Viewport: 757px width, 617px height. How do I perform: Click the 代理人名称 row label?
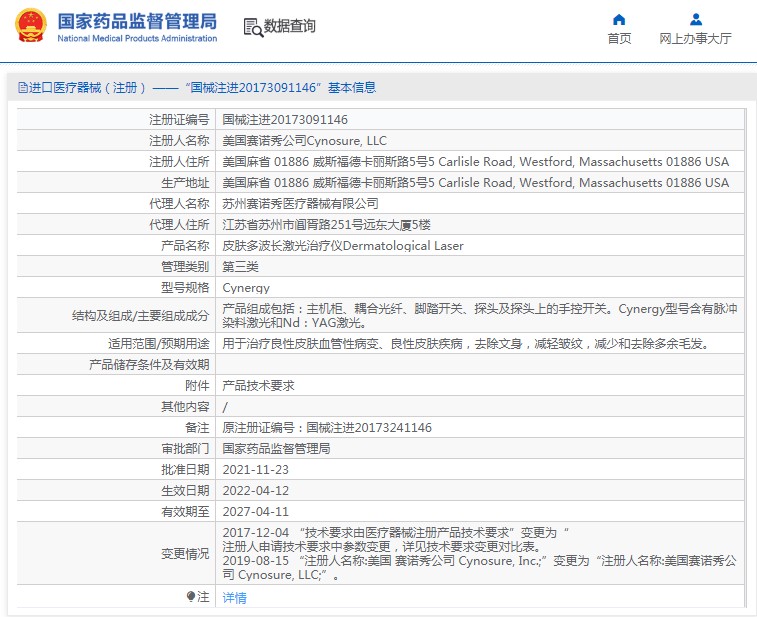(x=179, y=204)
